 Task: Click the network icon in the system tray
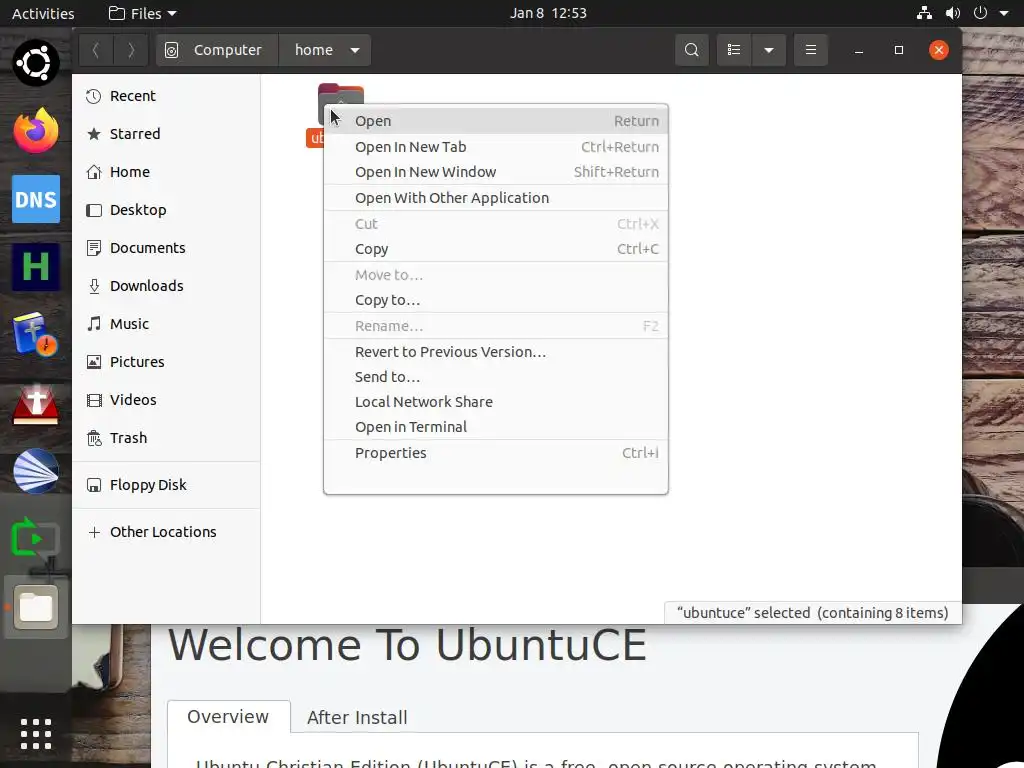point(924,13)
